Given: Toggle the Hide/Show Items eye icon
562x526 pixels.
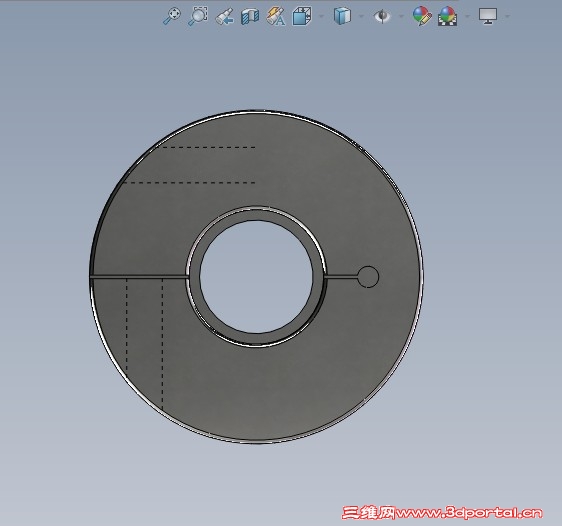Looking at the screenshot, I should point(382,16).
